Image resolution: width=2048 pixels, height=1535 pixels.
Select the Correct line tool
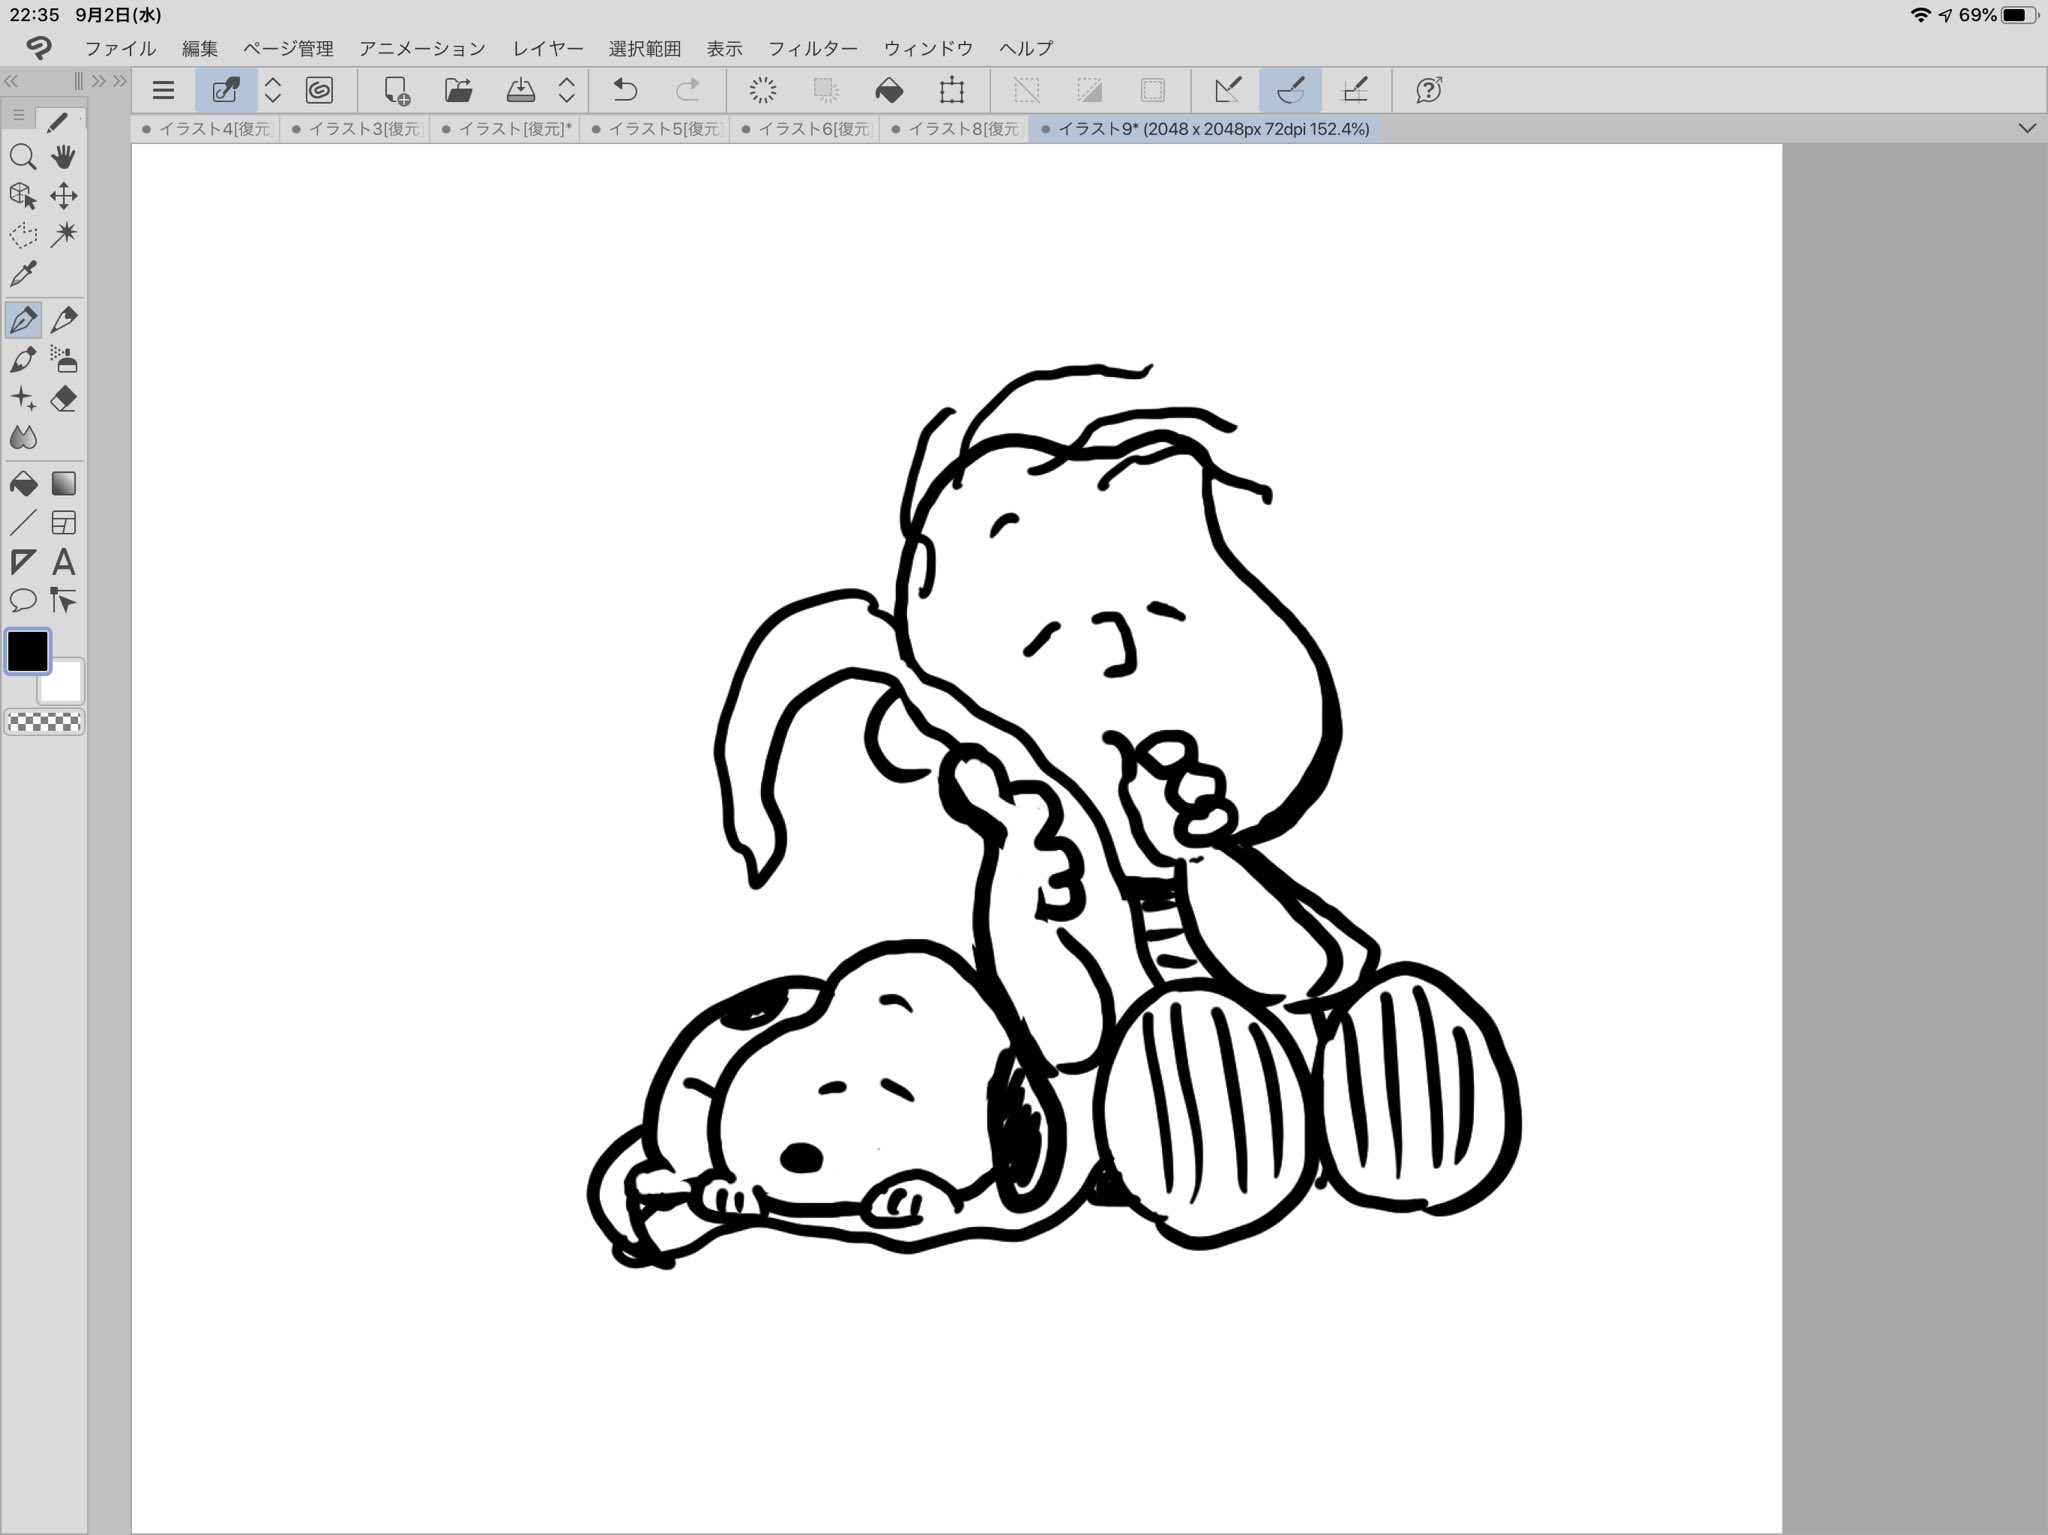[x=63, y=601]
